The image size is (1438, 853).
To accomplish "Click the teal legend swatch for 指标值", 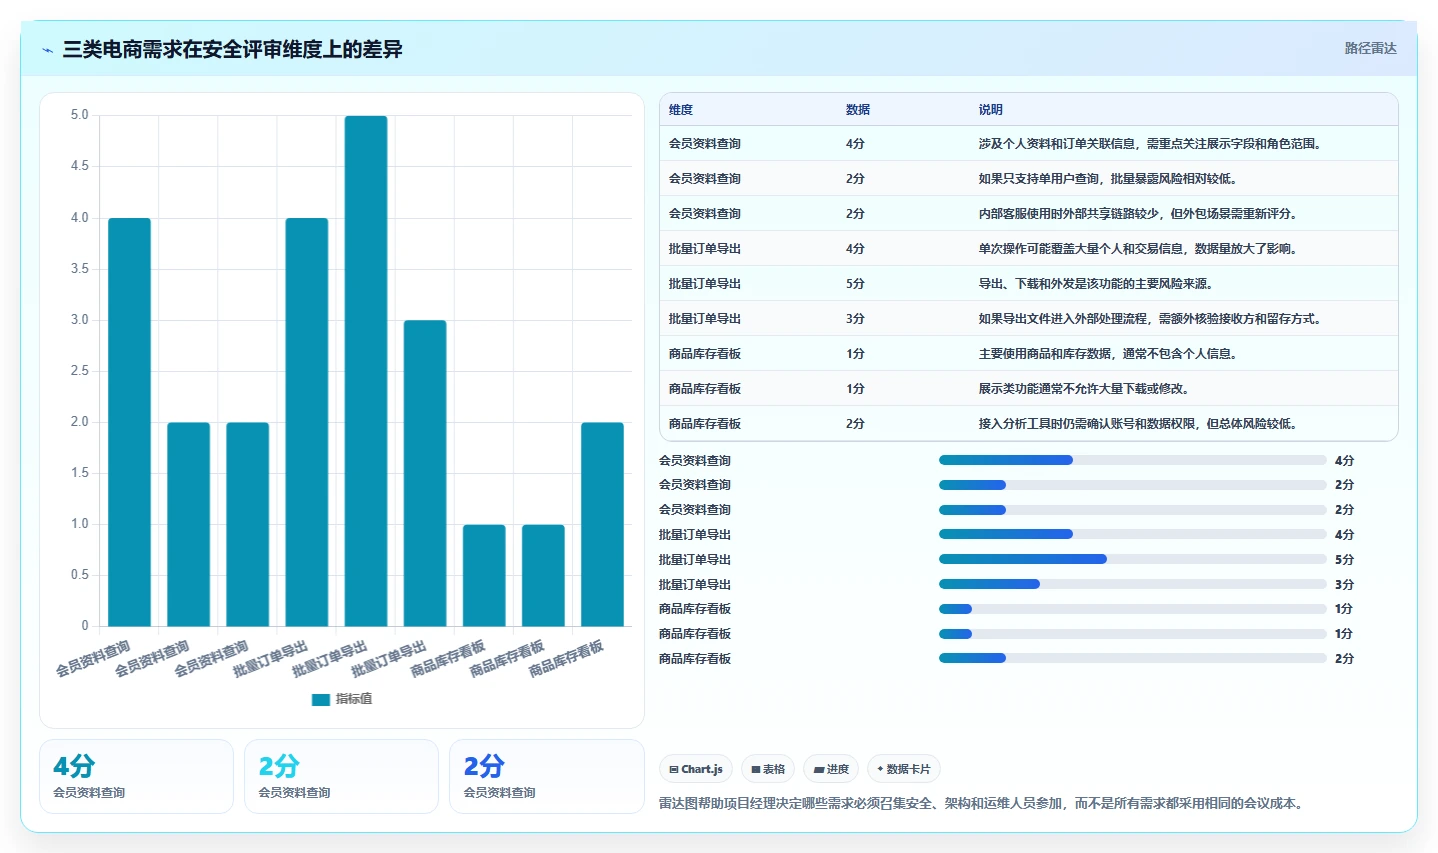I will pos(321,699).
